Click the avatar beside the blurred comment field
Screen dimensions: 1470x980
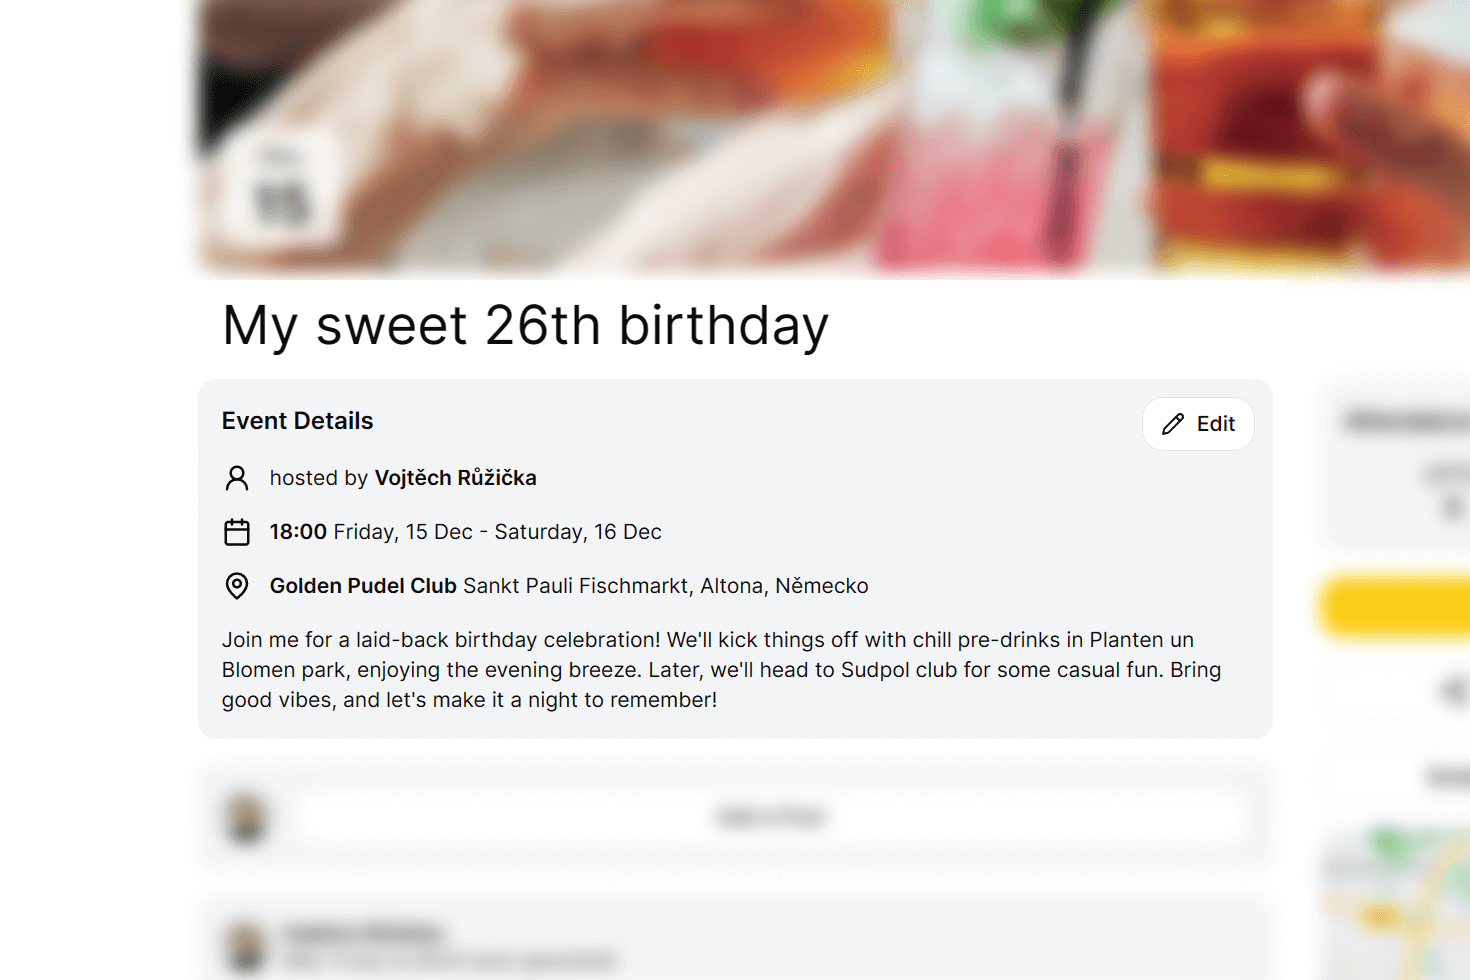coord(245,817)
